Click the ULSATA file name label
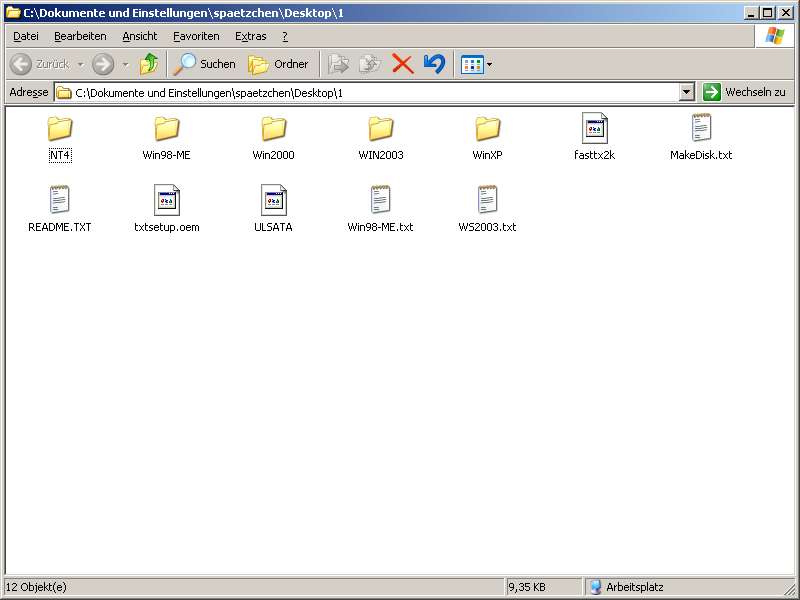 273,227
